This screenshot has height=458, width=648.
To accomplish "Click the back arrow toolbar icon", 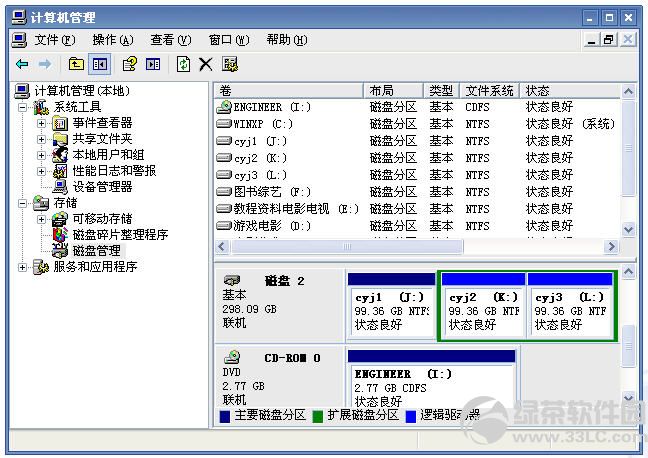I will [22, 64].
